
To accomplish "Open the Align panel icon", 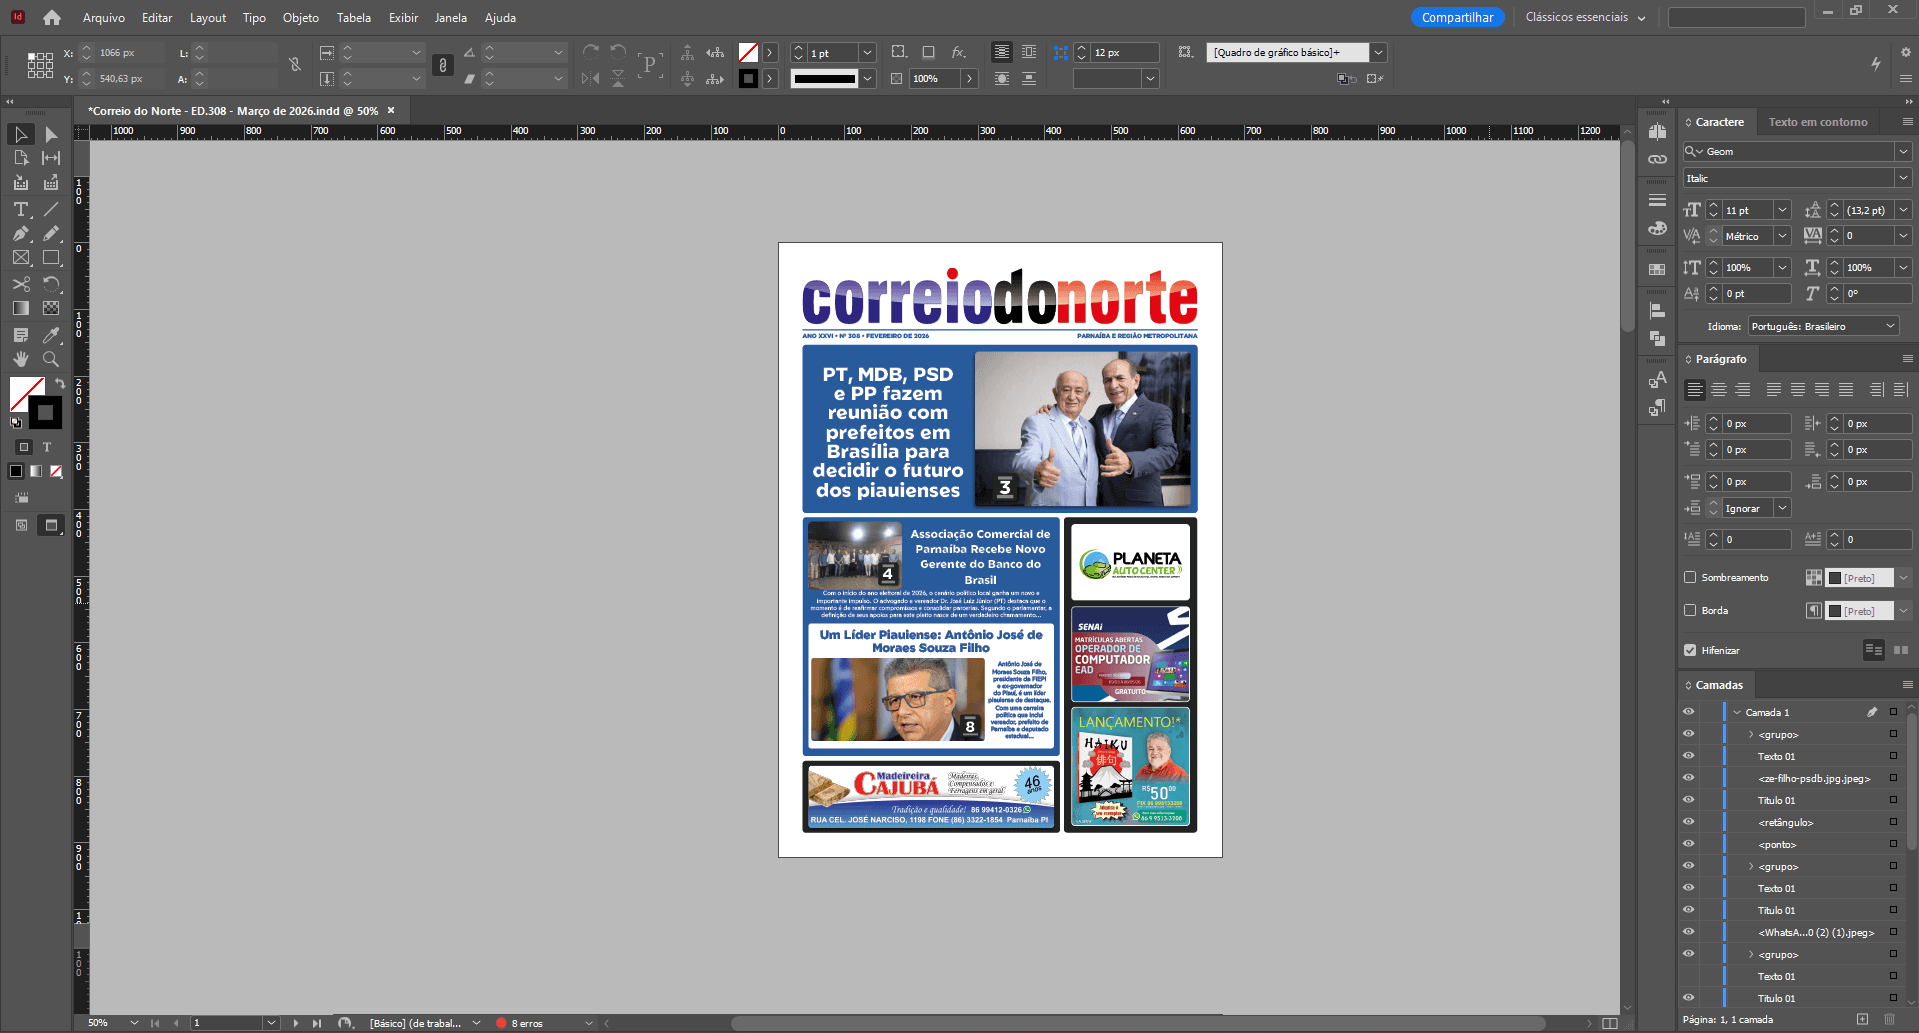I will (1657, 310).
